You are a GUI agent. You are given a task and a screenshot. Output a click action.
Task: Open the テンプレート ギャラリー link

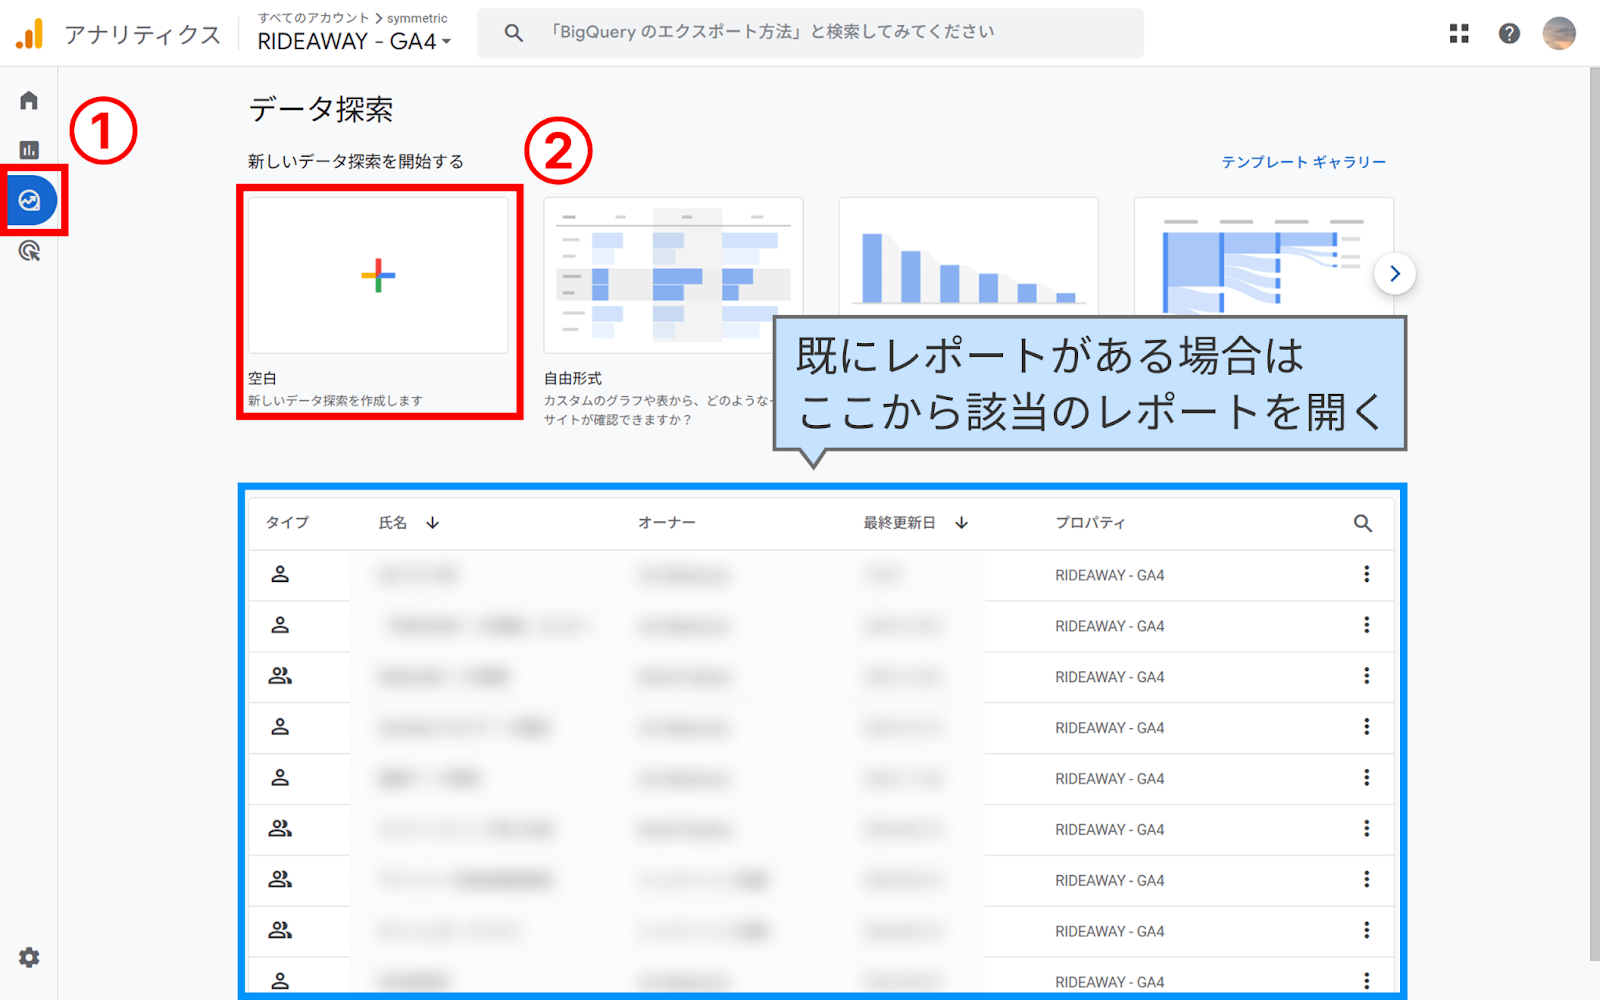tap(1303, 161)
